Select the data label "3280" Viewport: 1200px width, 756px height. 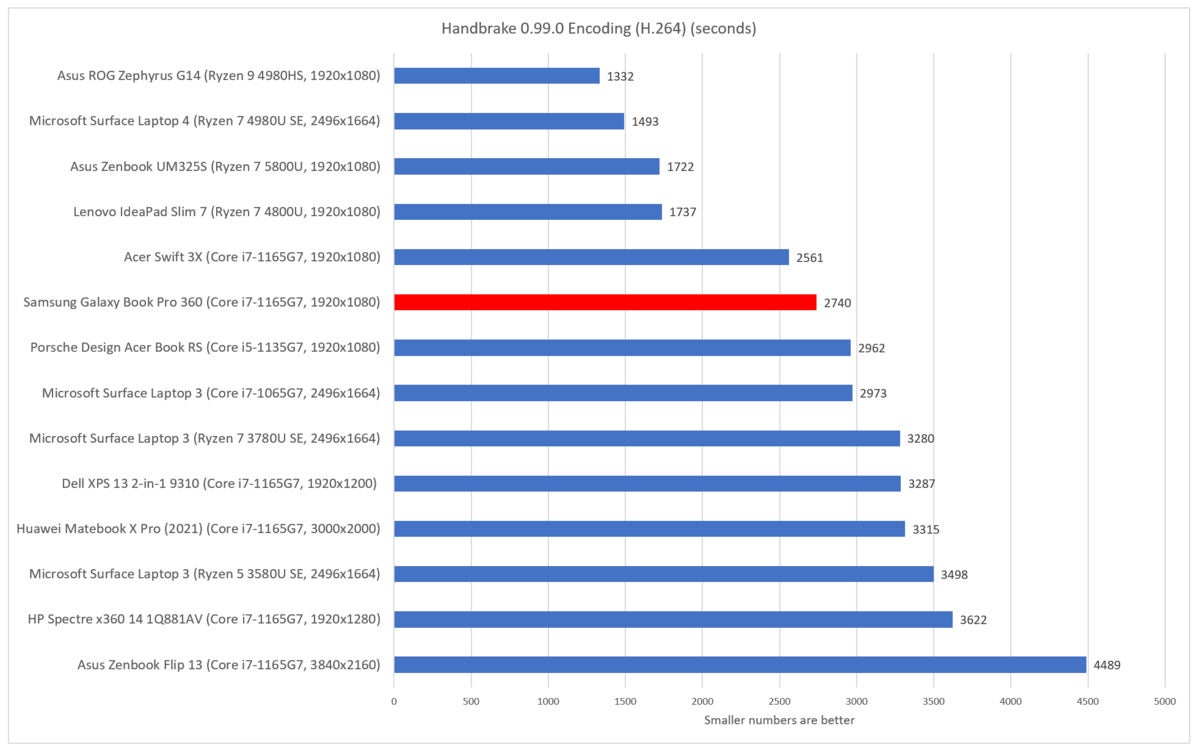(920, 439)
